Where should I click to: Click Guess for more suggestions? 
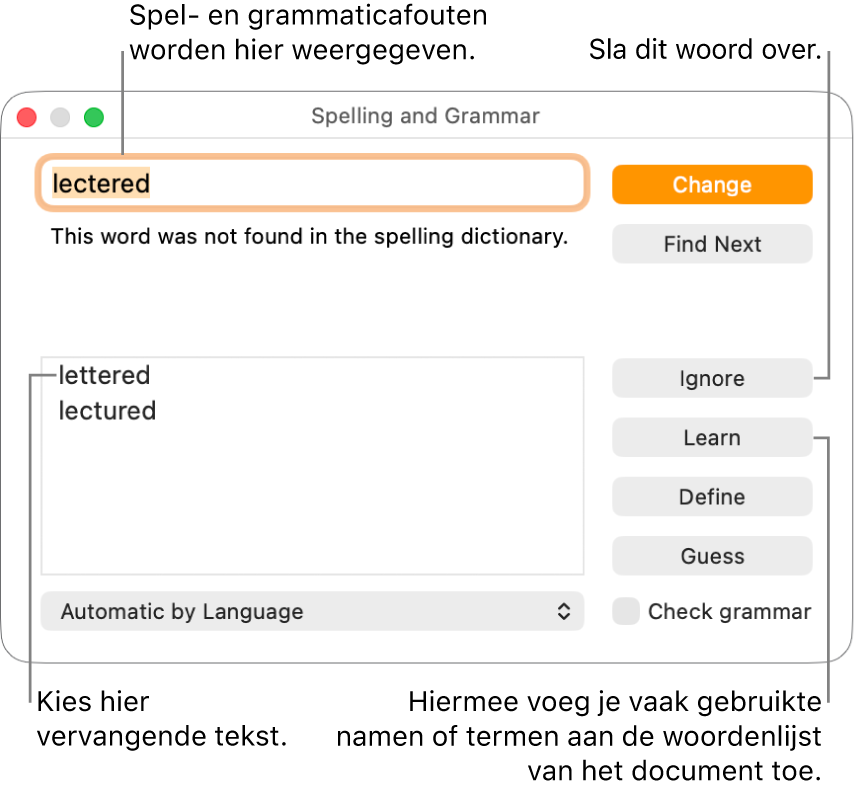point(712,556)
